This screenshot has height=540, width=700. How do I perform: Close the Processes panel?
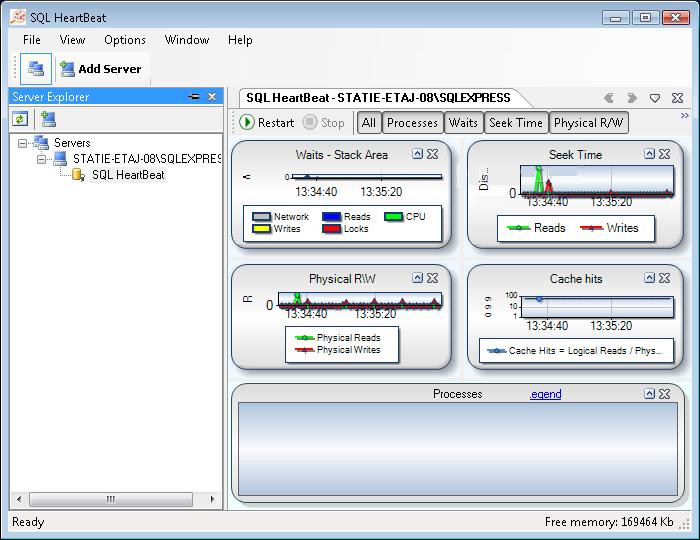coord(665,394)
